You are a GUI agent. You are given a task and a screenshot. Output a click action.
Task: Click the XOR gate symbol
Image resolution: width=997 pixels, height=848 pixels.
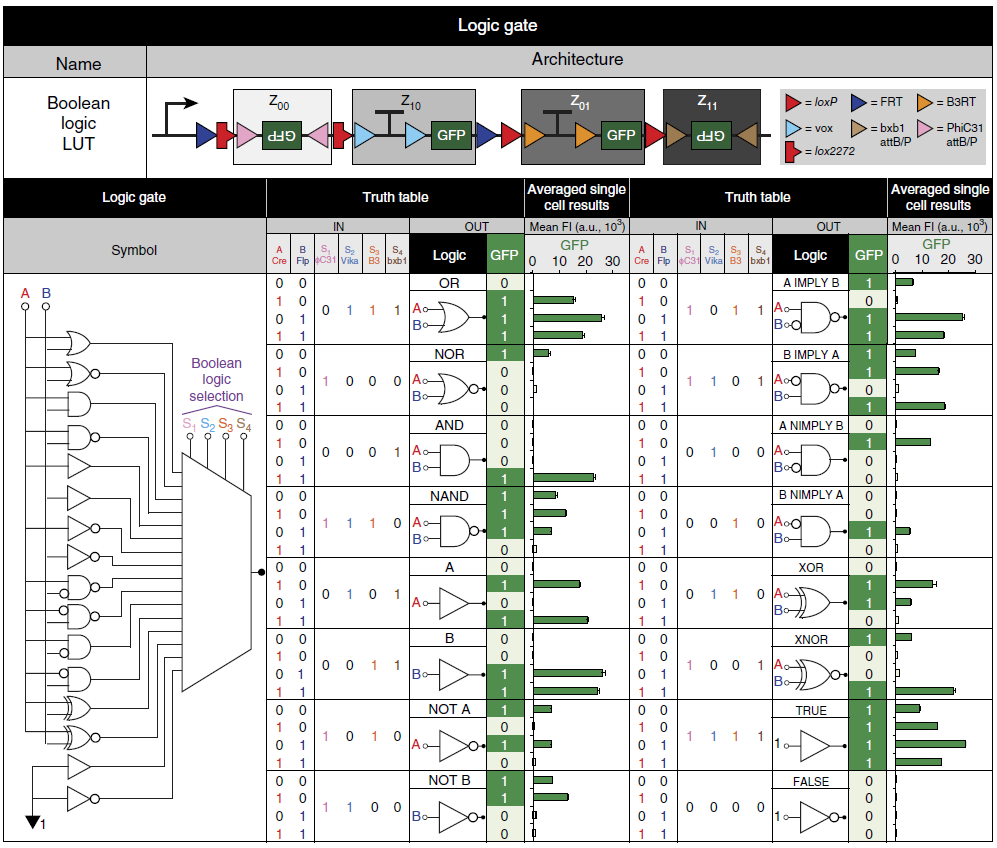point(810,601)
